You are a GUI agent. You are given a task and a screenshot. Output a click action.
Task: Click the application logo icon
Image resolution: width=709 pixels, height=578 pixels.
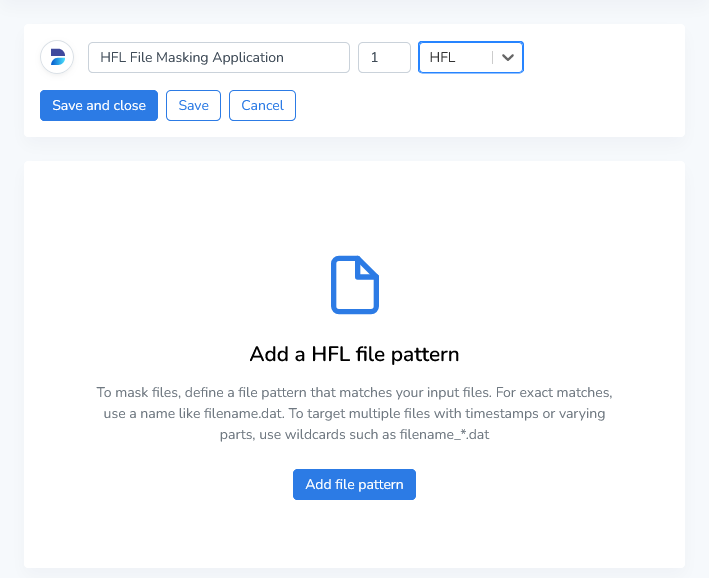(57, 57)
